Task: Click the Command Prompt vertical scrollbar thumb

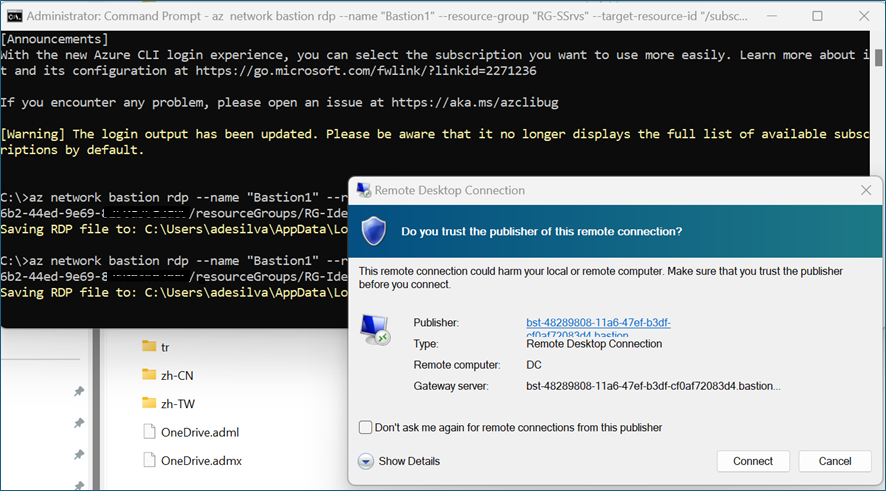Action: coord(878,58)
